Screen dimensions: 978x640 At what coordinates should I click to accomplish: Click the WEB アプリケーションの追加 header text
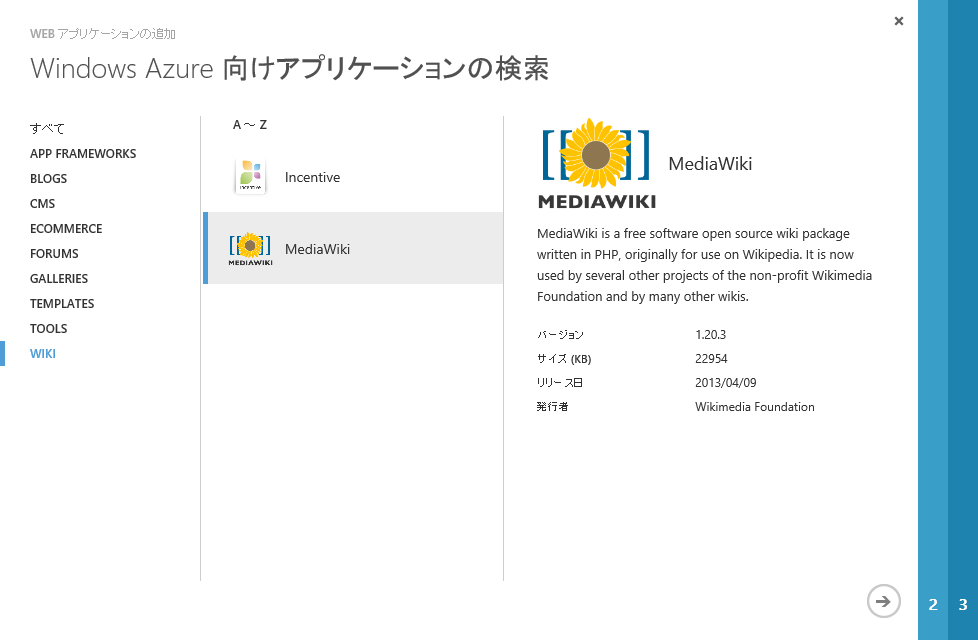pyautogui.click(x=103, y=34)
